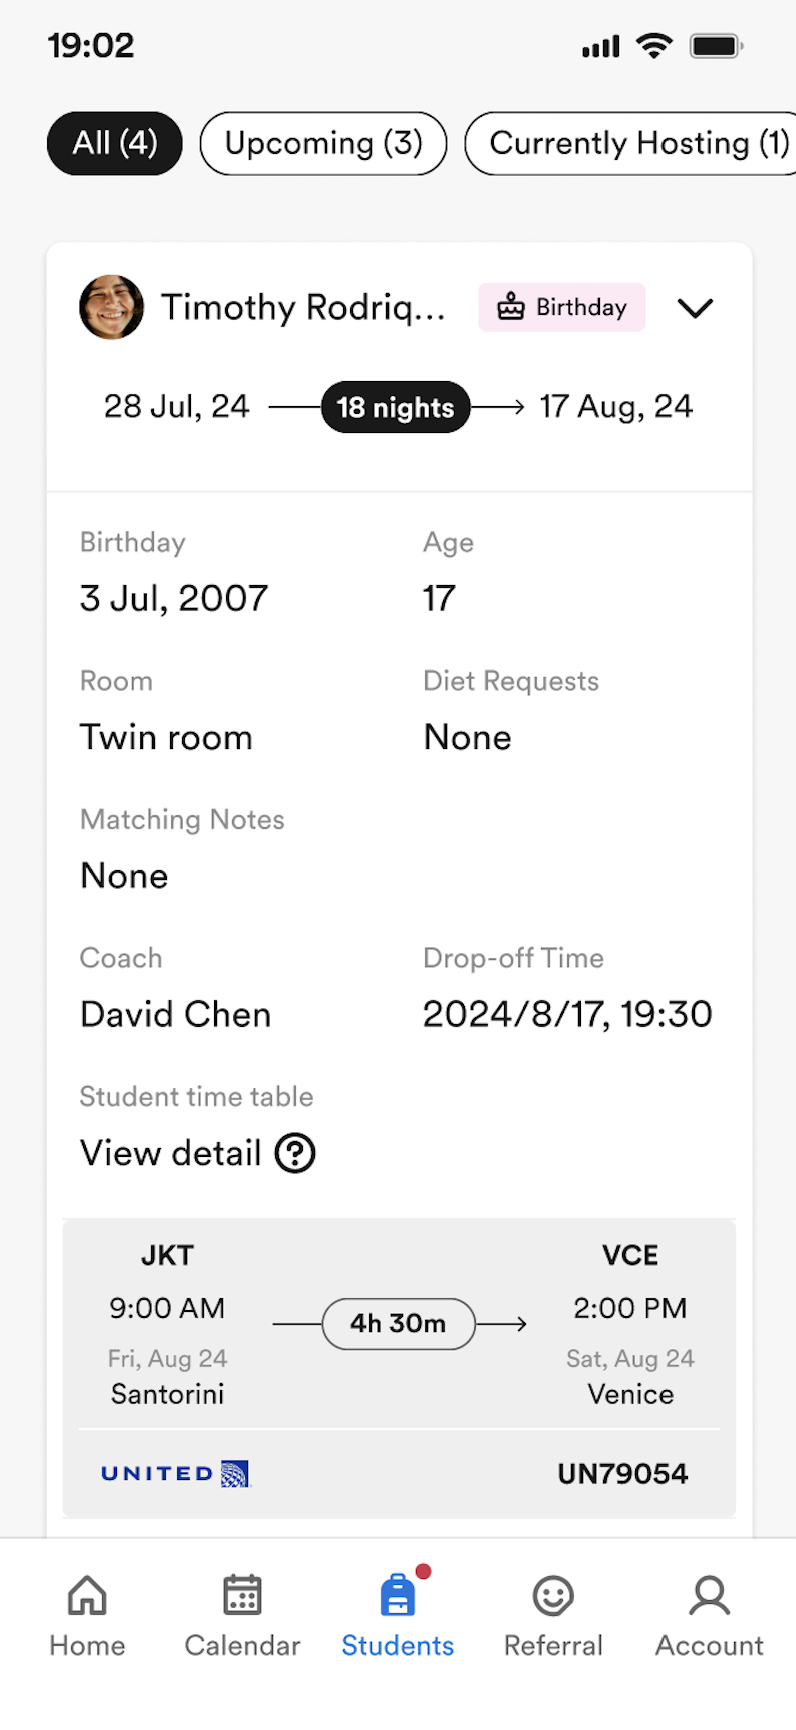Tap Timothy Rodriguez's profile photo
Screen dimensions: 796x1730
(x=111, y=307)
